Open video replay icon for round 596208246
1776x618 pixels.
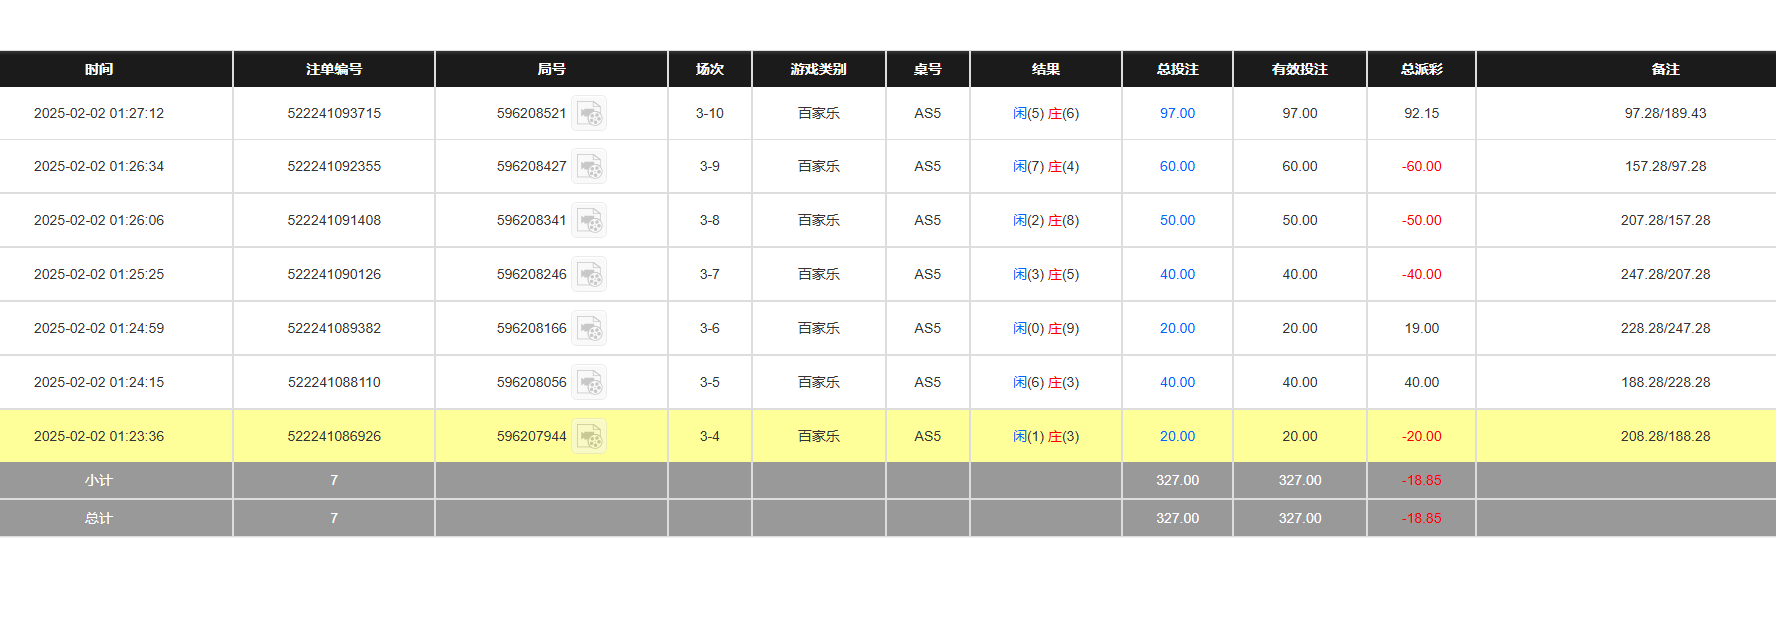click(589, 275)
